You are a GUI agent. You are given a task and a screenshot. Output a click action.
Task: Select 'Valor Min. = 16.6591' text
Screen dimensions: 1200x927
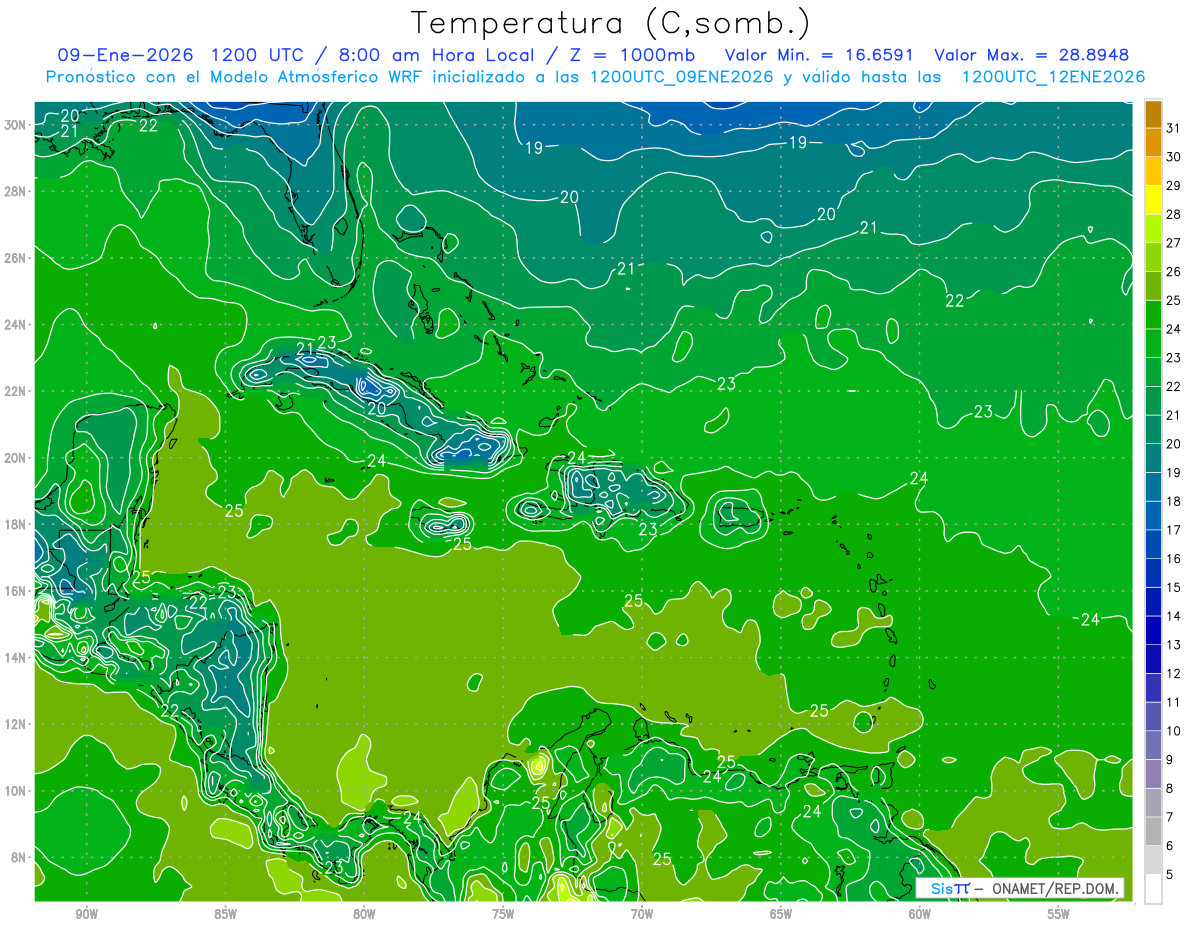[x=819, y=55]
